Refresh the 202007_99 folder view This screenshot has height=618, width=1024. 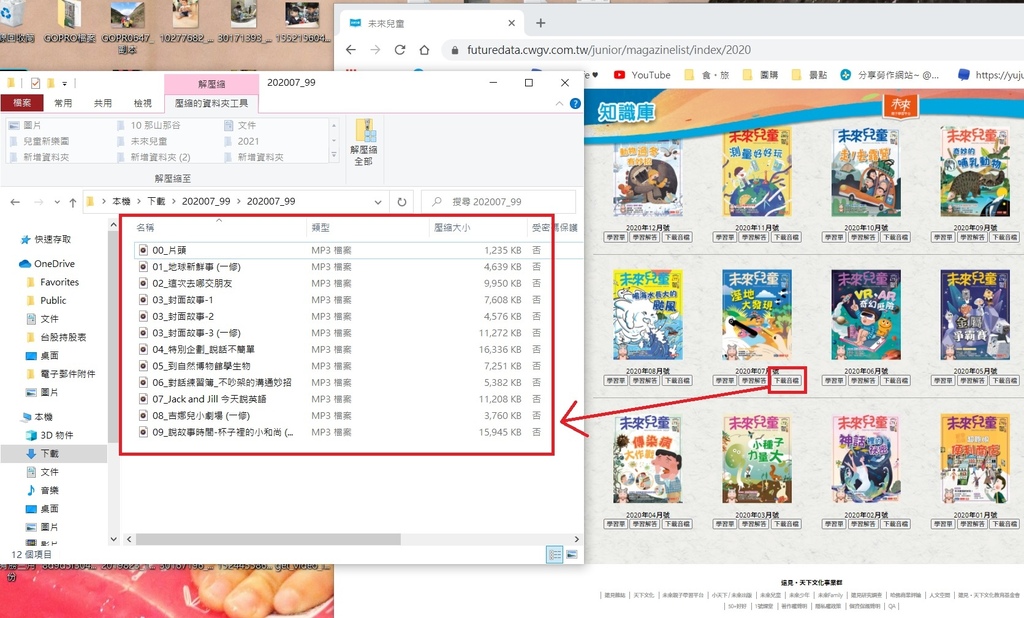click(402, 202)
